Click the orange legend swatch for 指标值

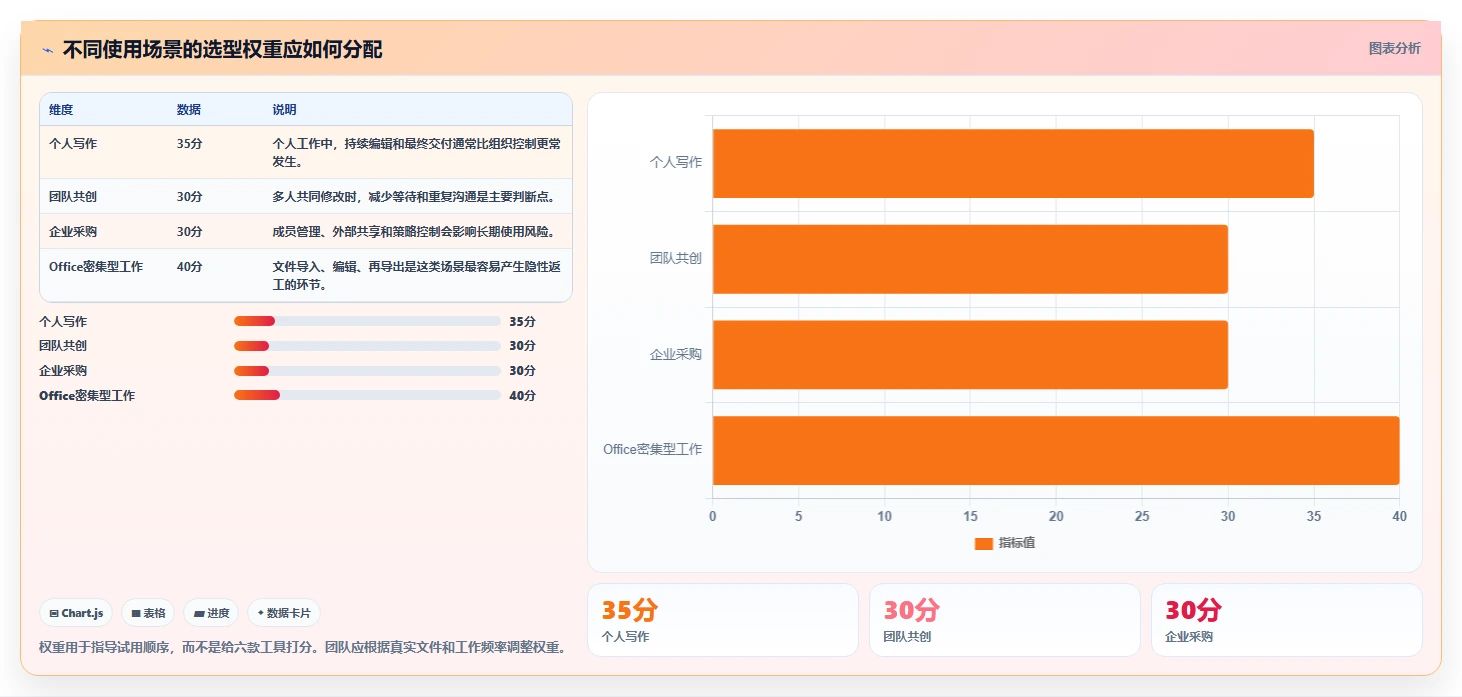tap(984, 543)
